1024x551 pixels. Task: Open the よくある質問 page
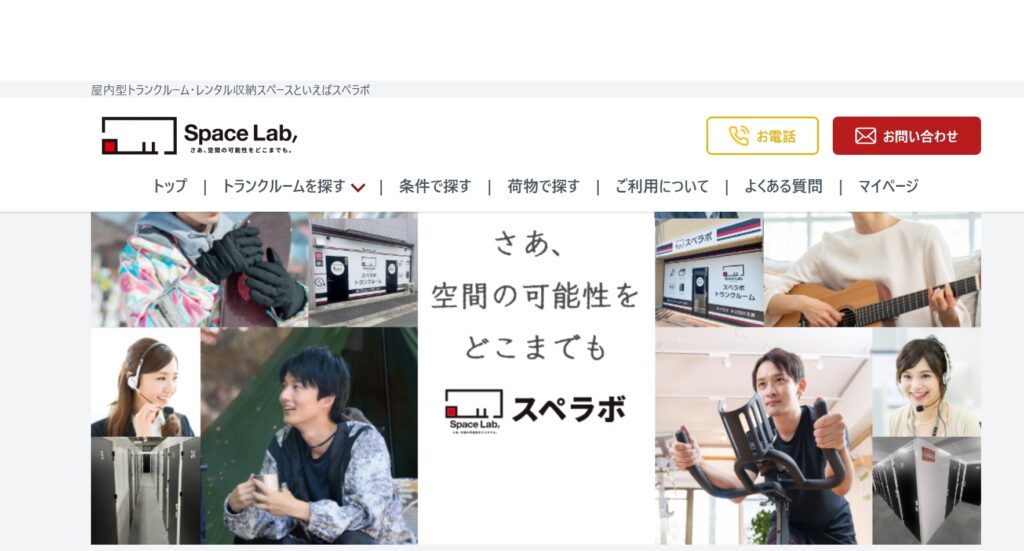click(x=783, y=186)
